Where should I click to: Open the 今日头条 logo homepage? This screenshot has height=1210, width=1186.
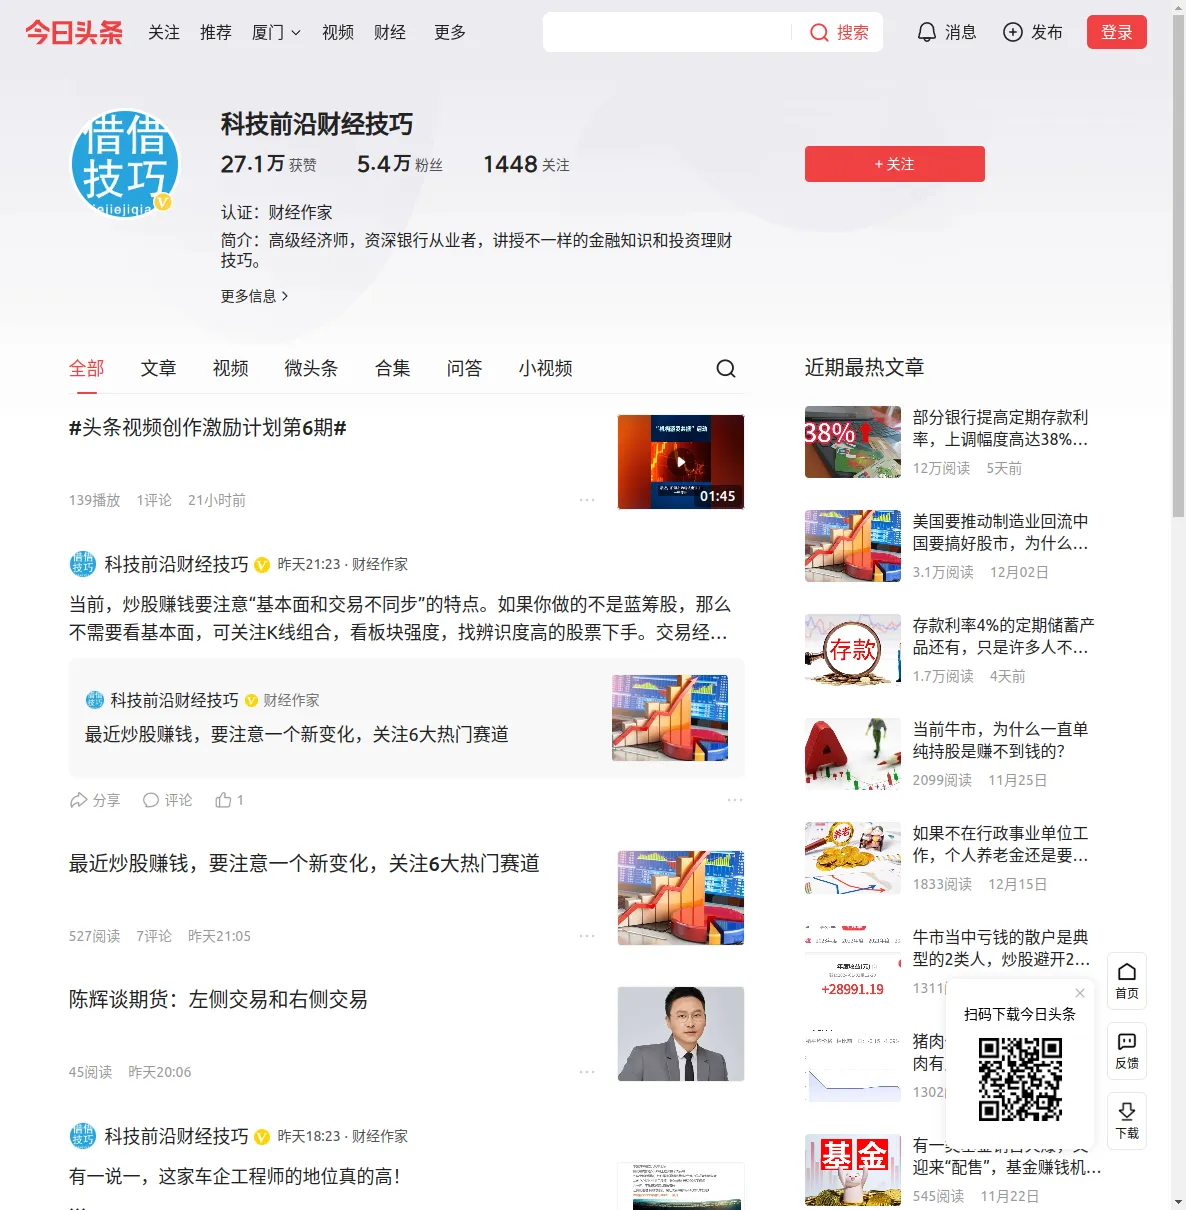[74, 32]
